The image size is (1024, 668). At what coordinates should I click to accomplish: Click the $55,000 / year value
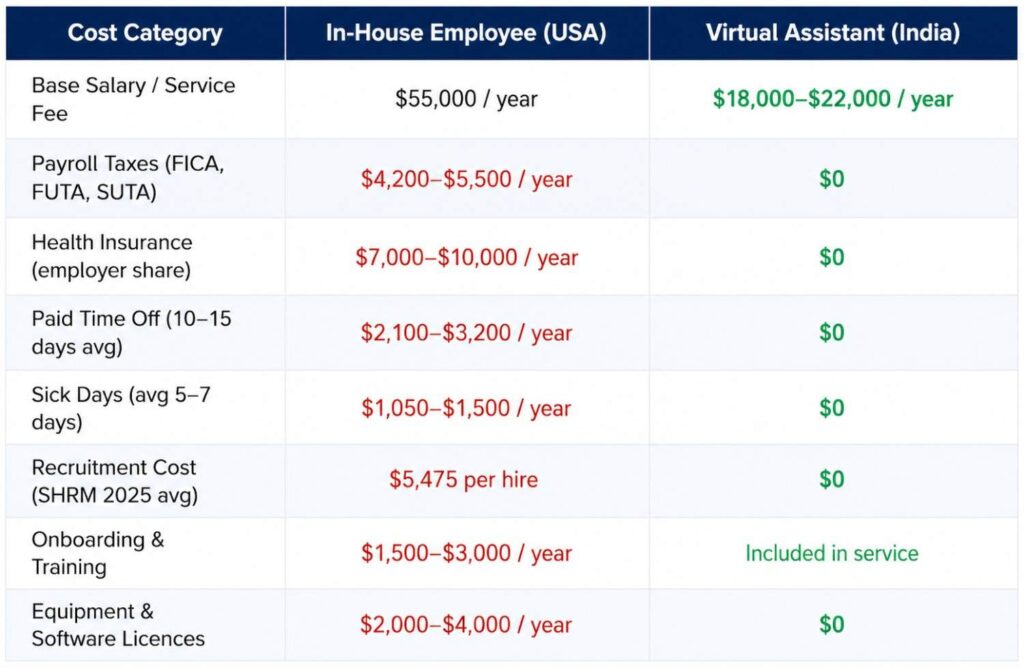click(466, 99)
